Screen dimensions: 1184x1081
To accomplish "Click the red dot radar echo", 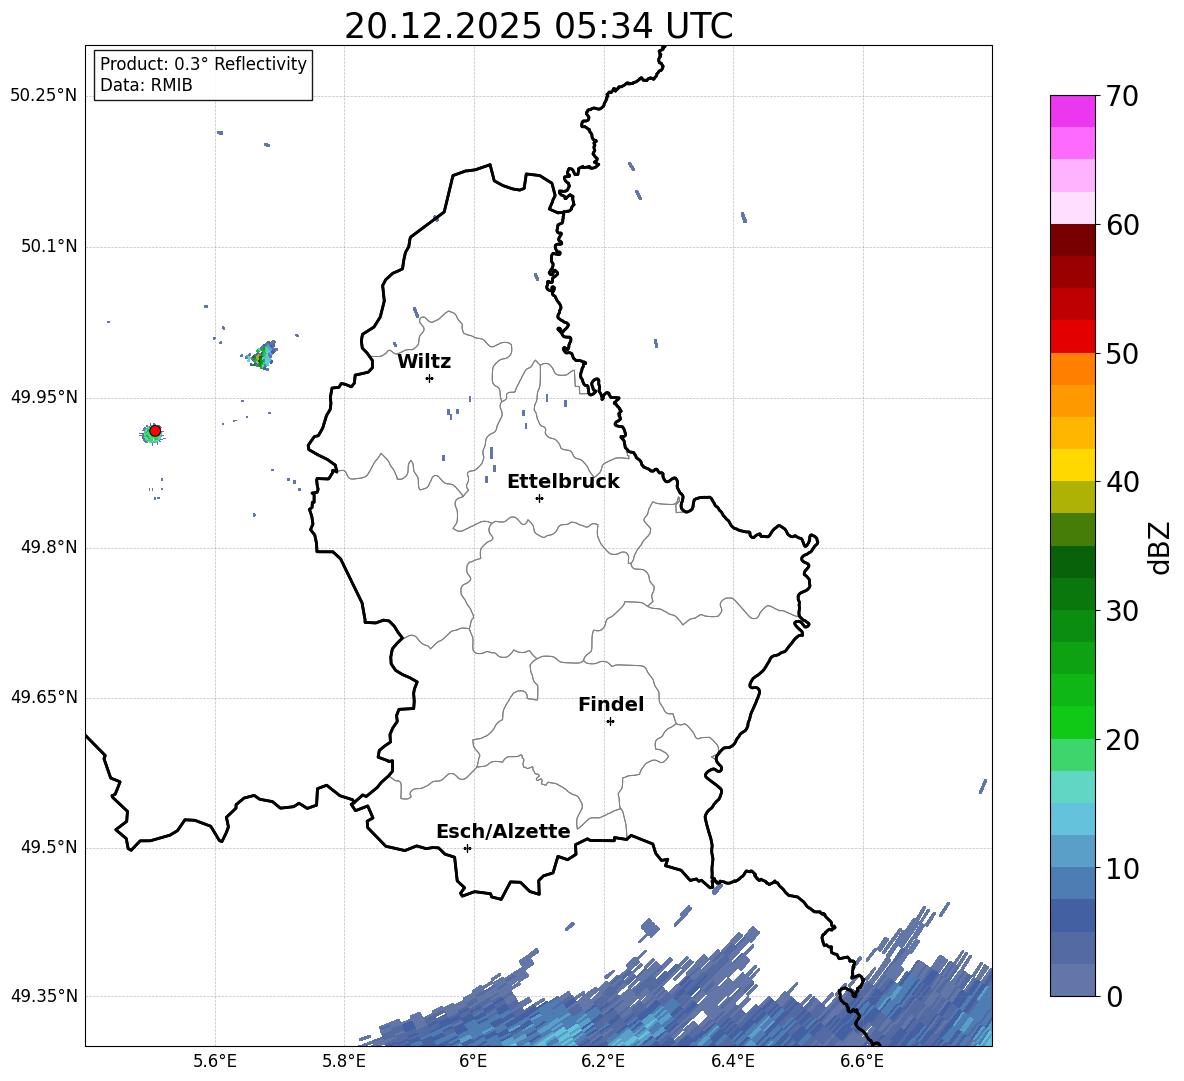I will 155,430.
